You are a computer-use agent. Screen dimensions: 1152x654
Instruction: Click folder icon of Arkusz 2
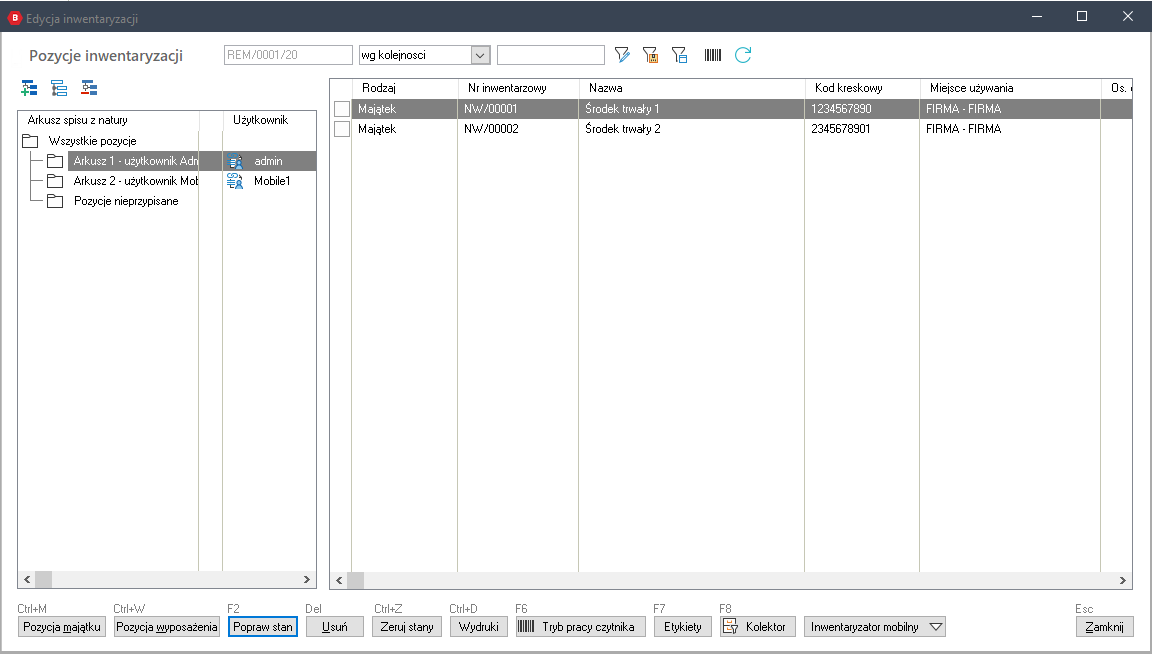click(x=55, y=181)
